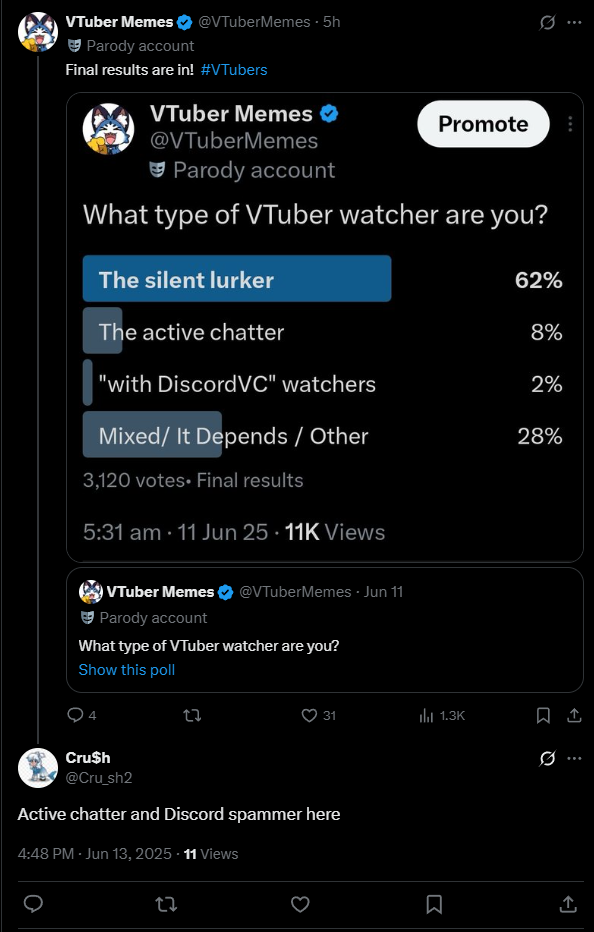Reply to Cru$h's tweet
This screenshot has height=932, width=594.
point(33,904)
